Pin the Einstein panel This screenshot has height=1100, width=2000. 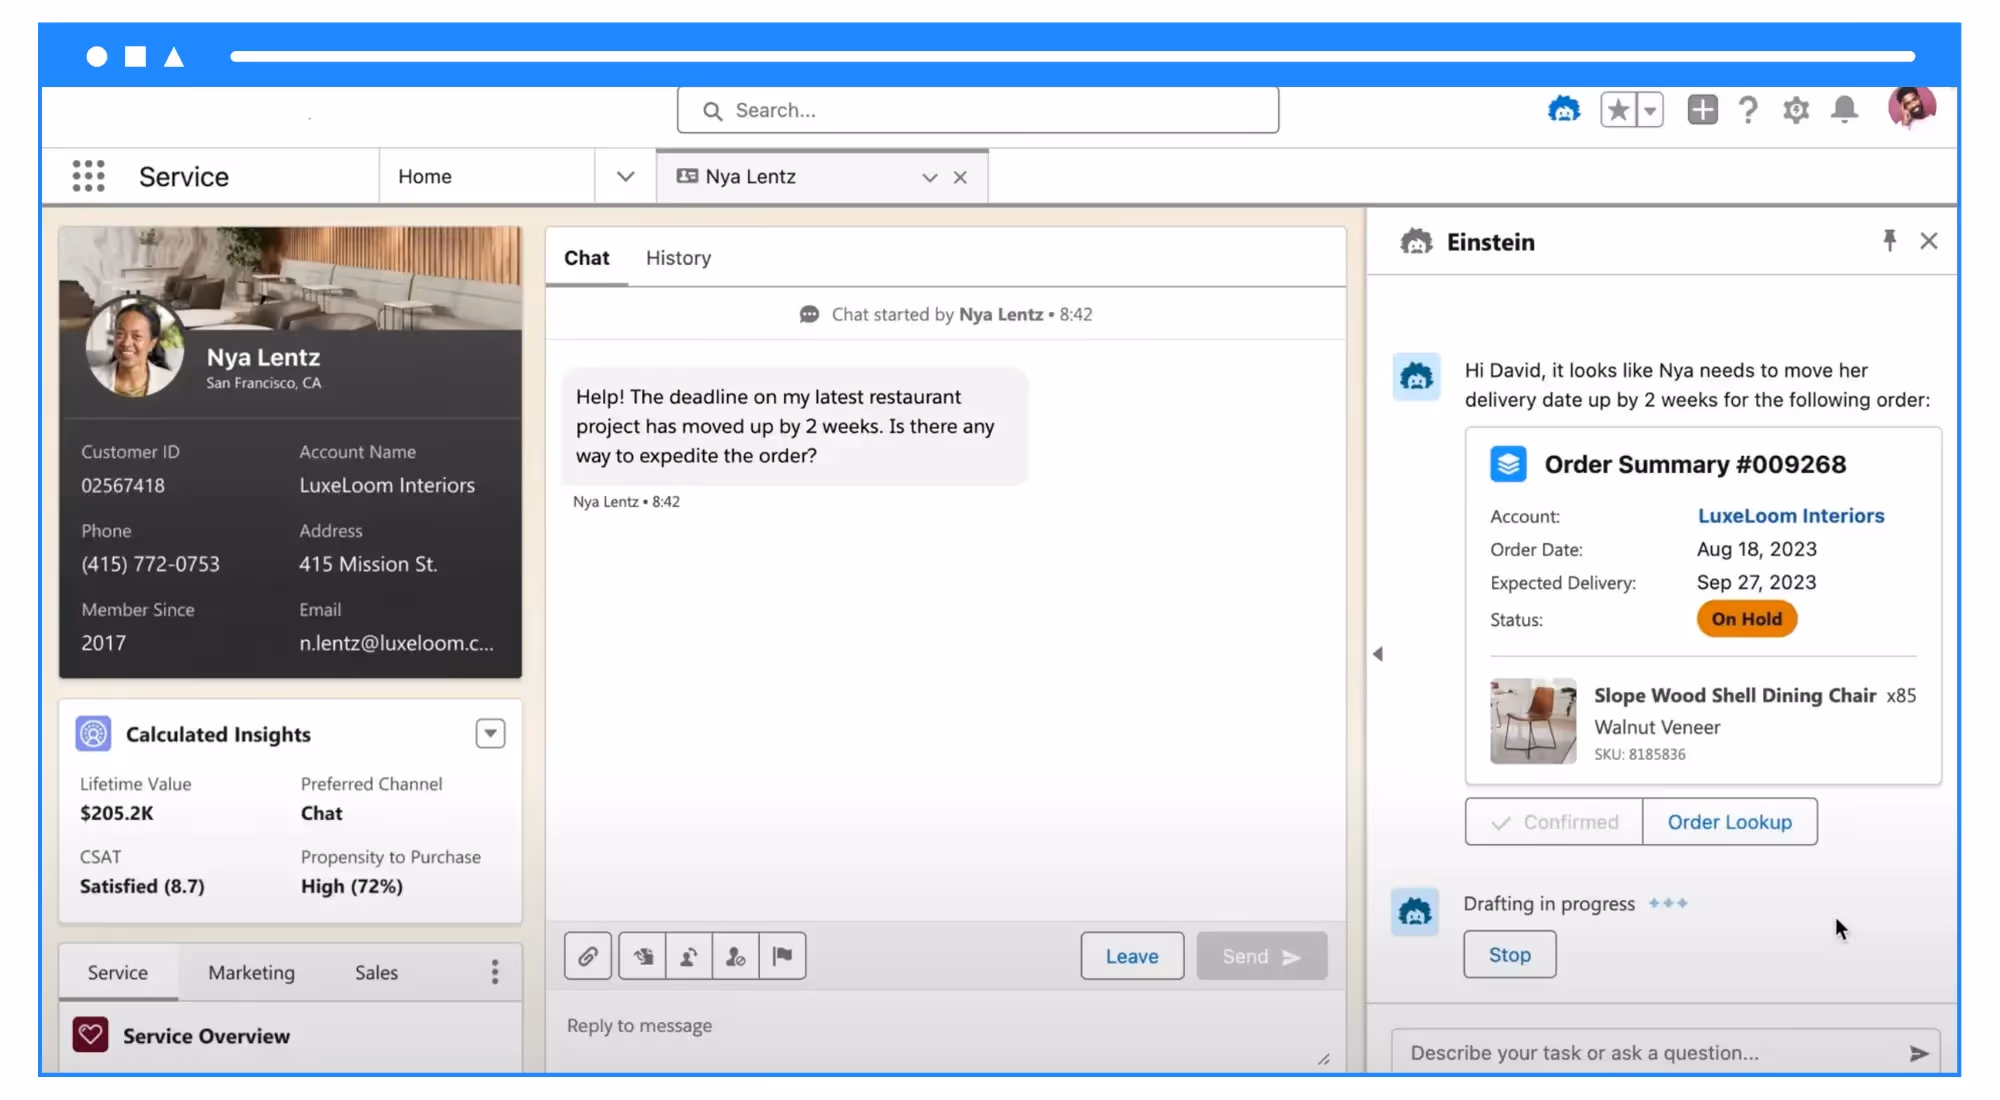(x=1889, y=241)
